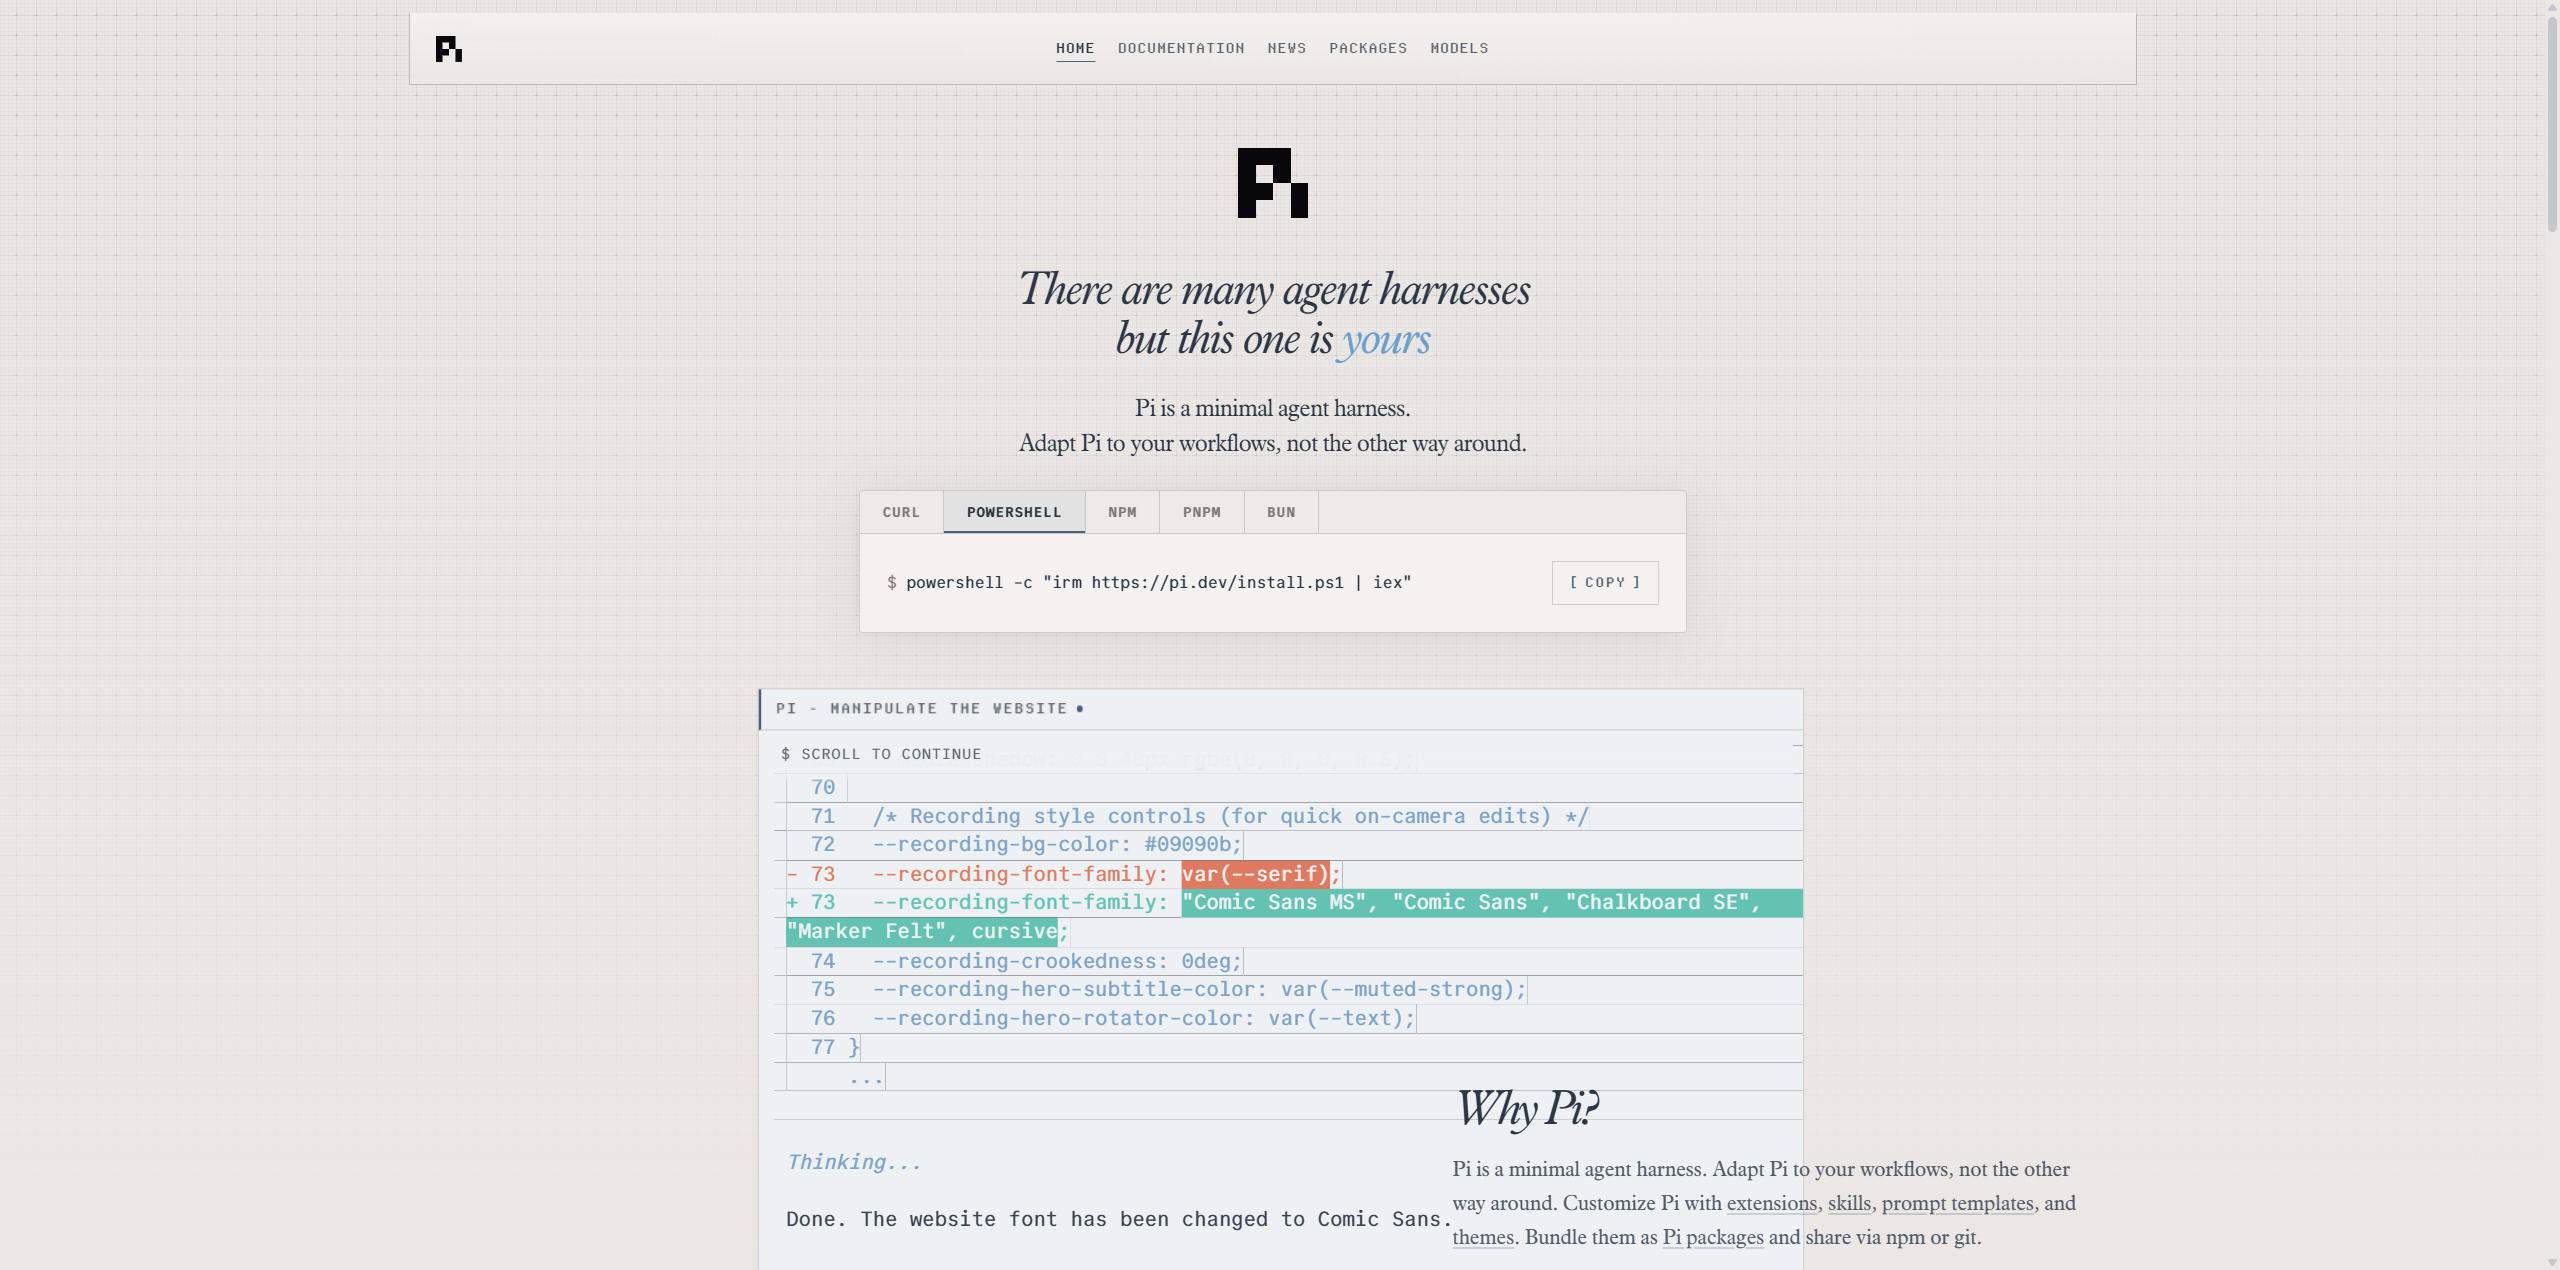This screenshot has height=1270, width=2560.
Task: Click line 72 recording-bg-color text
Action: click(x=1057, y=845)
